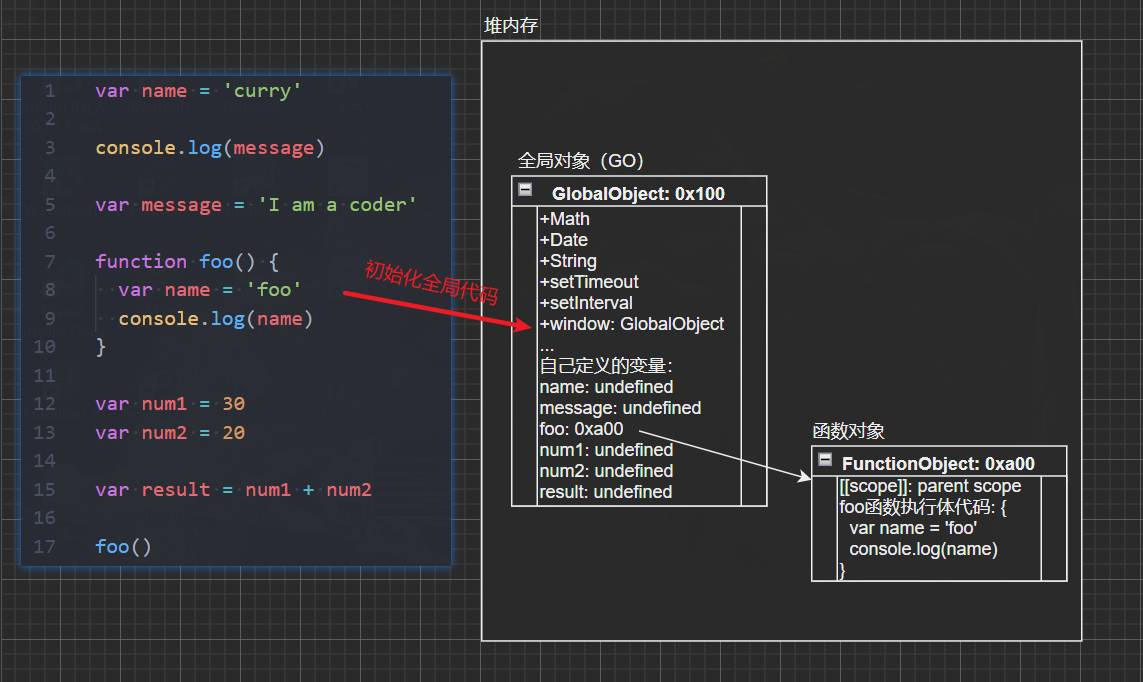This screenshot has height=682, width=1143.
Task: Select the 全局对象（GO）label
Action: tap(581, 160)
